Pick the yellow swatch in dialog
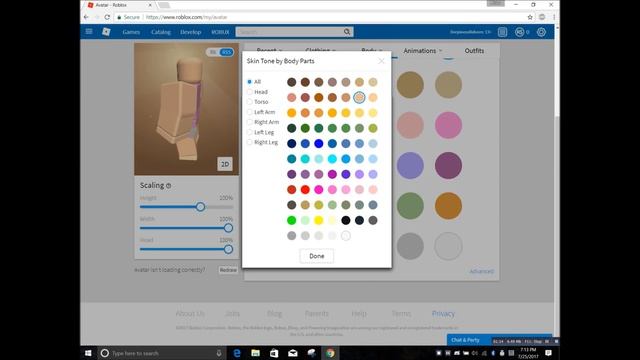The height and width of the screenshot is (360, 640). pyautogui.click(x=318, y=220)
